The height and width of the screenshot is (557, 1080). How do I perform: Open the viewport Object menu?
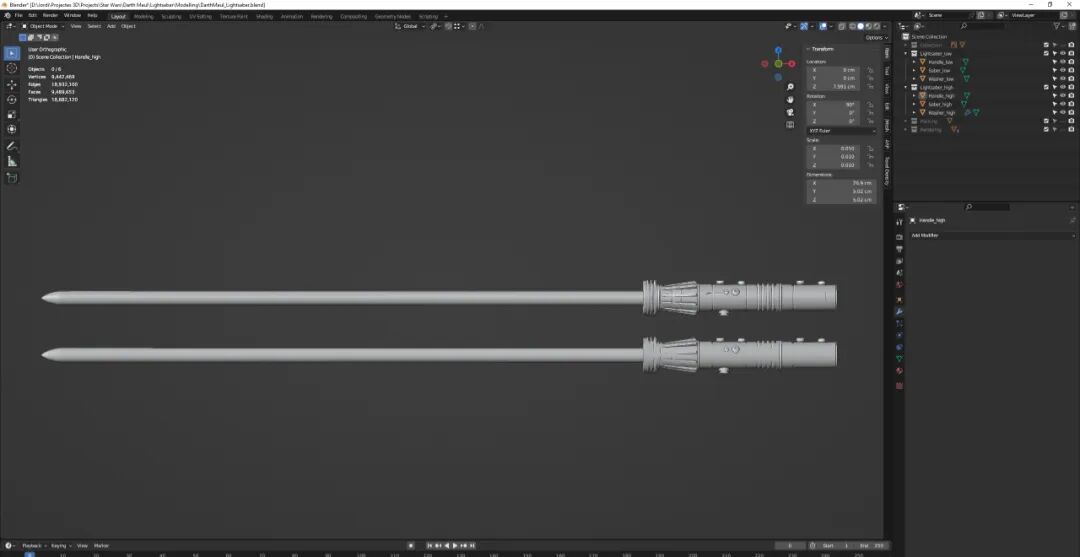[128, 26]
